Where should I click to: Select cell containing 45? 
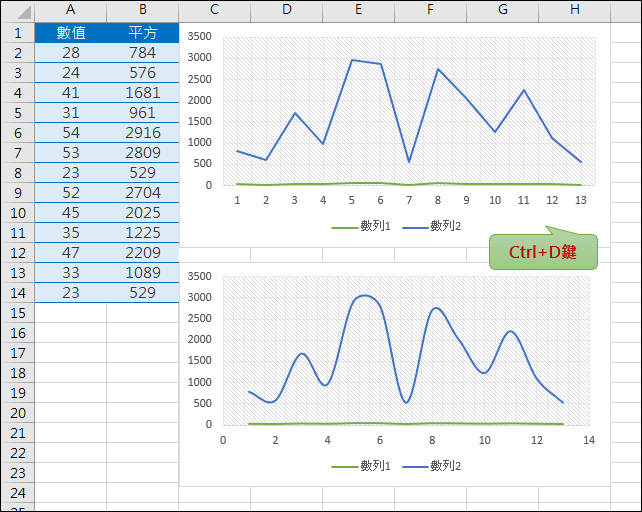[70, 213]
